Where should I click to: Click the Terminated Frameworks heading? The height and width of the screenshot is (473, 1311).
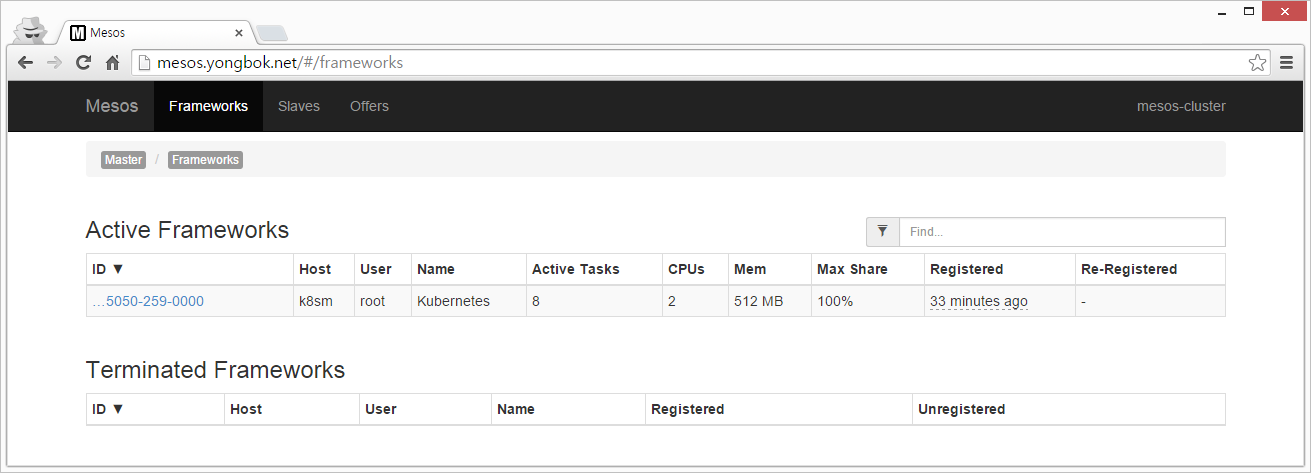(x=215, y=370)
